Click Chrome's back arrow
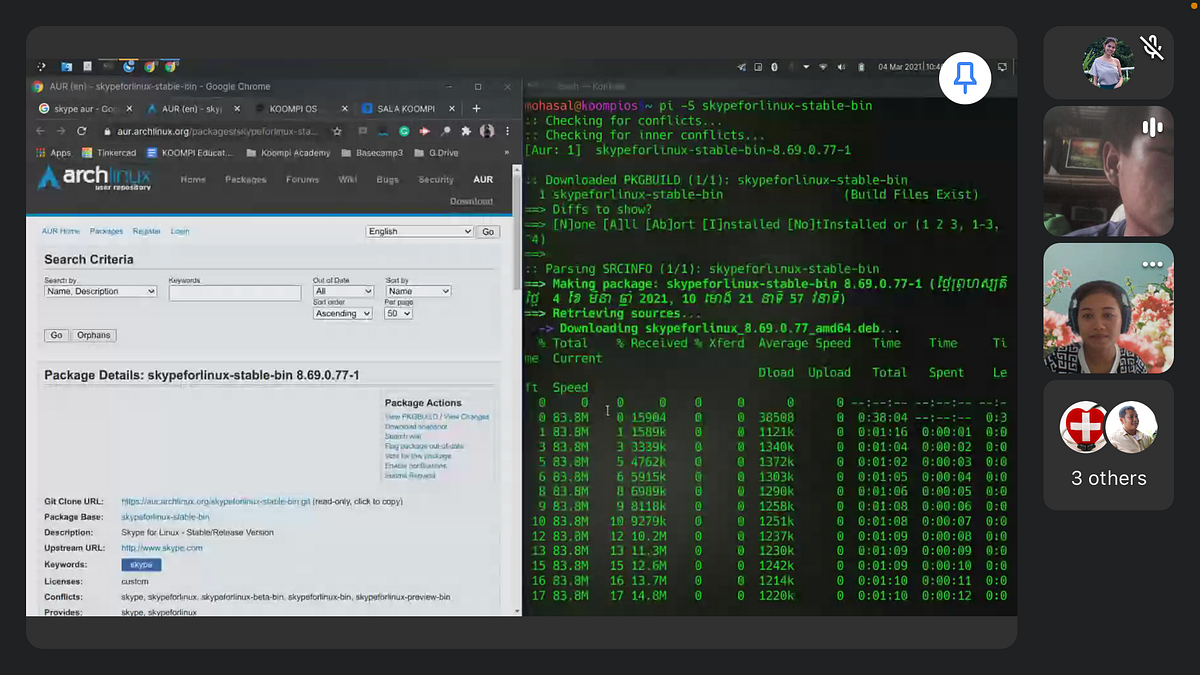Image resolution: width=1200 pixels, height=675 pixels. pyautogui.click(x=40, y=131)
